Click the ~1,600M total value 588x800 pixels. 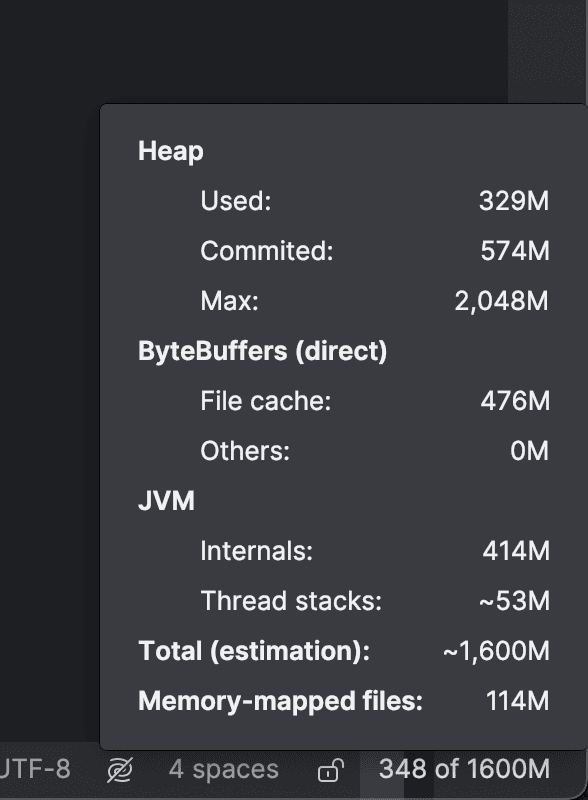(x=496, y=652)
